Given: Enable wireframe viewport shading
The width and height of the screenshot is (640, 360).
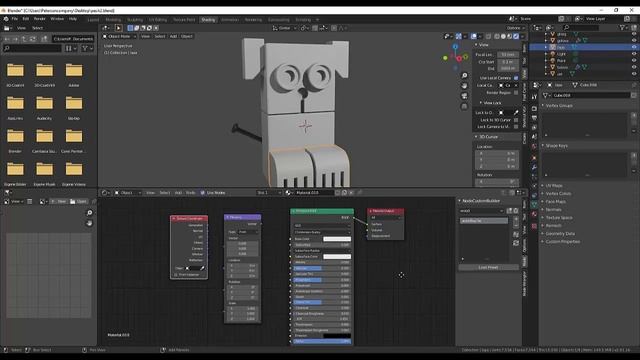Looking at the screenshot, I should [497, 36].
